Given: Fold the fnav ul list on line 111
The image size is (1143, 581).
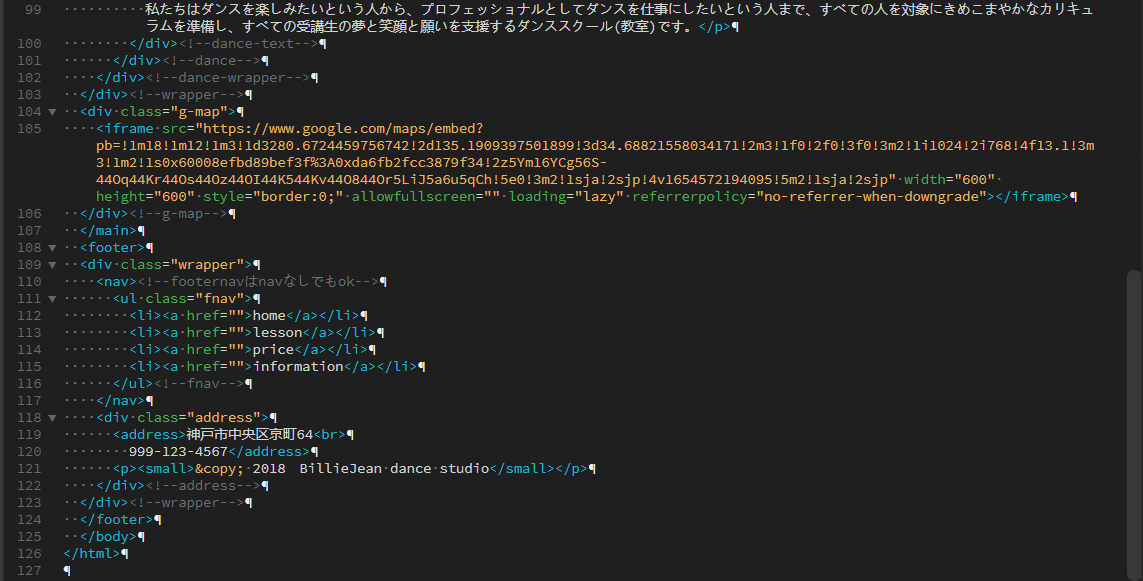Looking at the screenshot, I should [x=52, y=298].
